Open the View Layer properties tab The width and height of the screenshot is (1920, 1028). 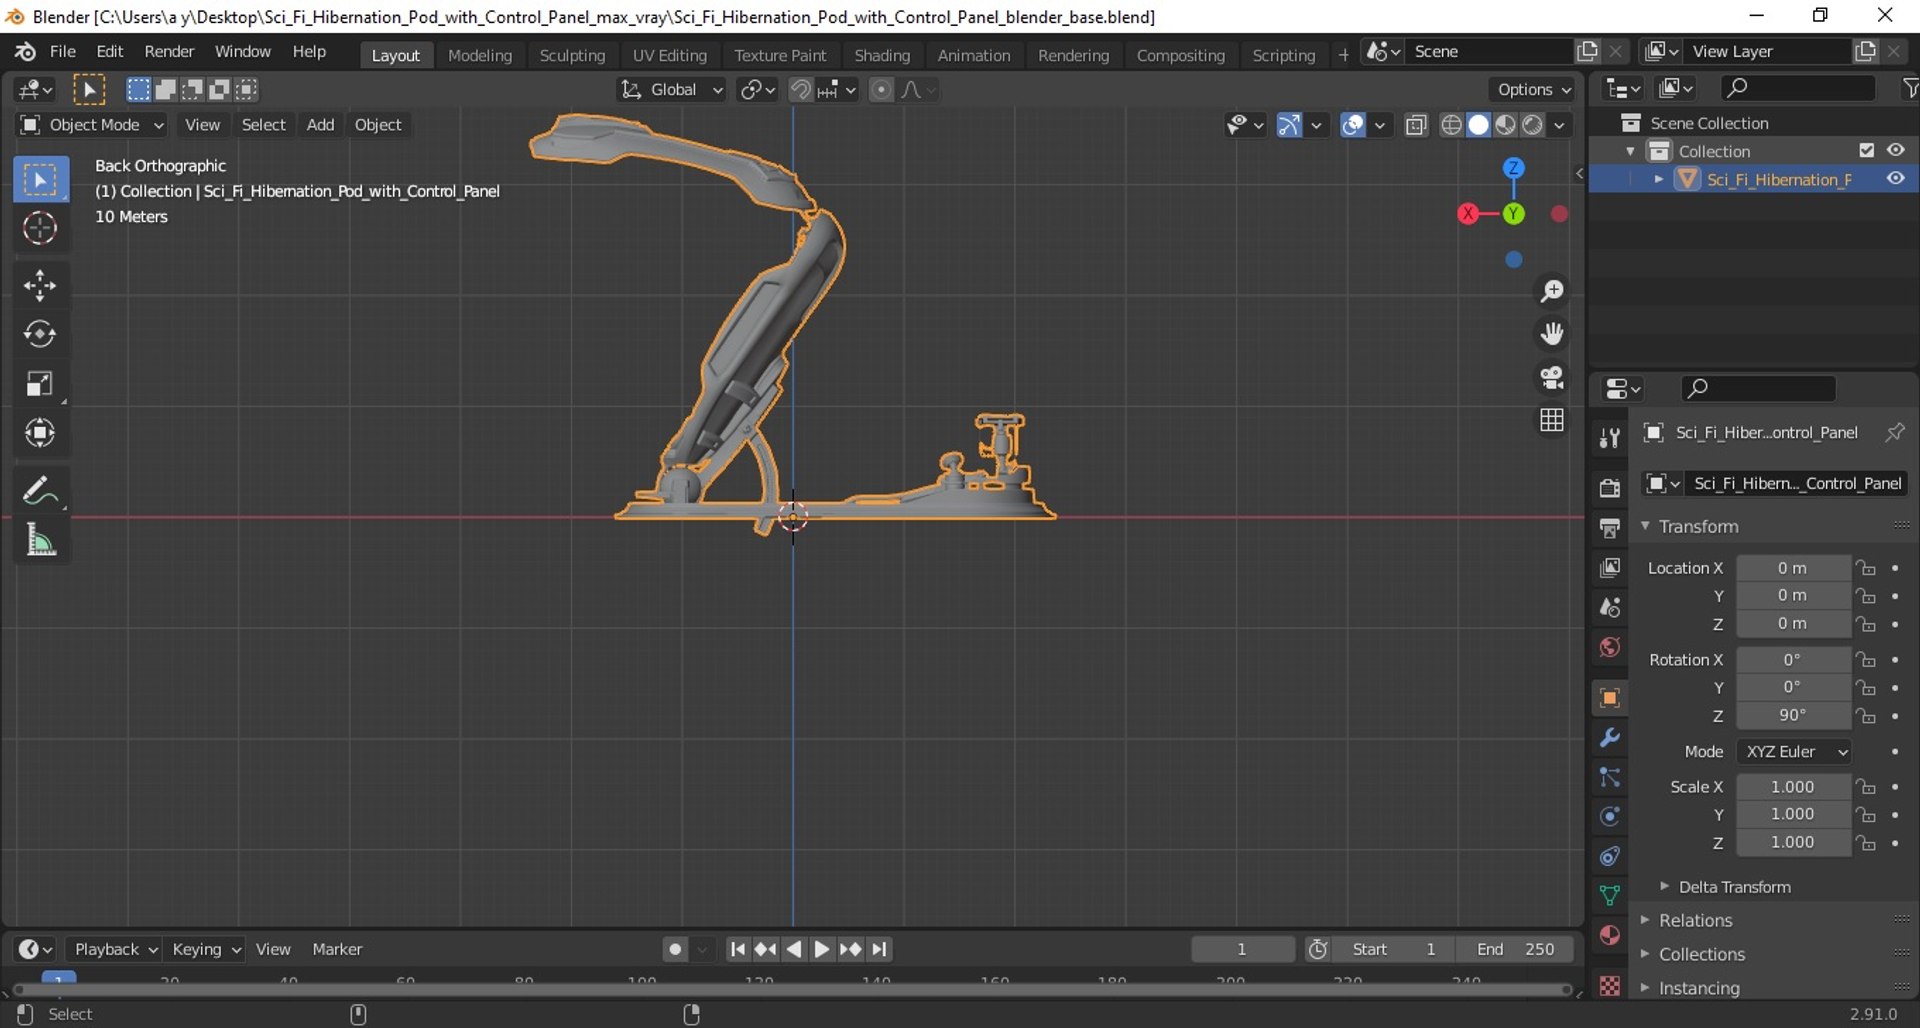point(1609,568)
